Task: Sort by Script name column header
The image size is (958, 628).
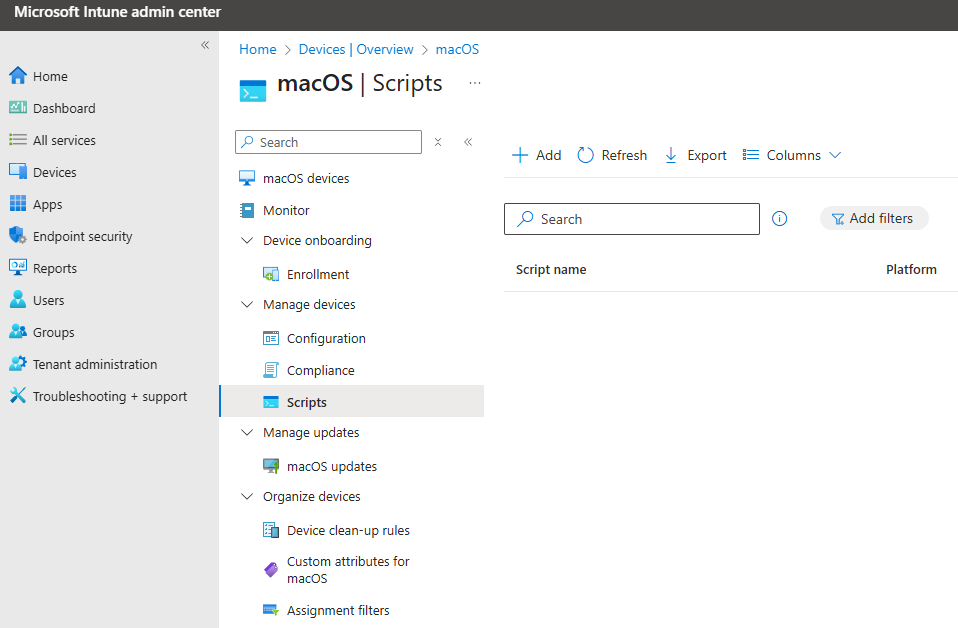Action: [551, 269]
